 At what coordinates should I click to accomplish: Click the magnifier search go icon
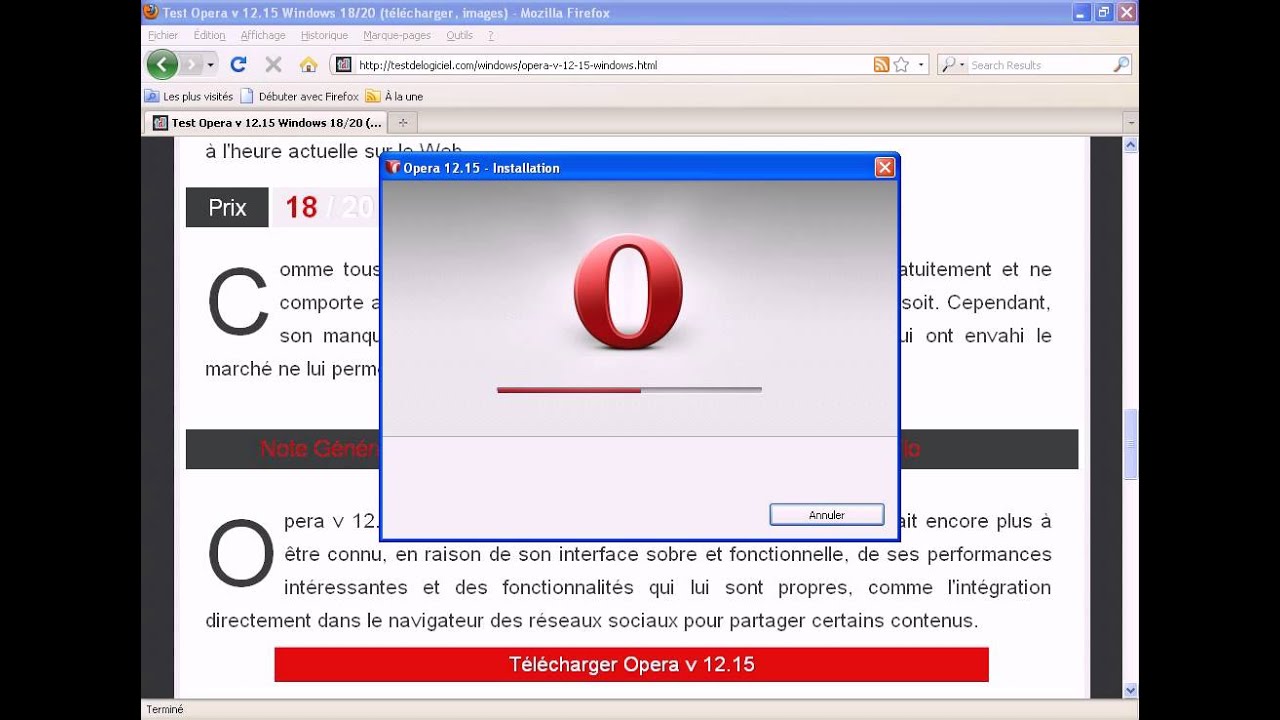pyautogui.click(x=1121, y=65)
